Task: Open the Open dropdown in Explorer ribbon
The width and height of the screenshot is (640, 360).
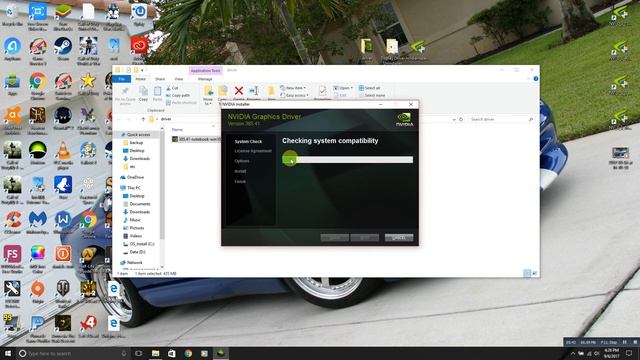Action: click(342, 88)
